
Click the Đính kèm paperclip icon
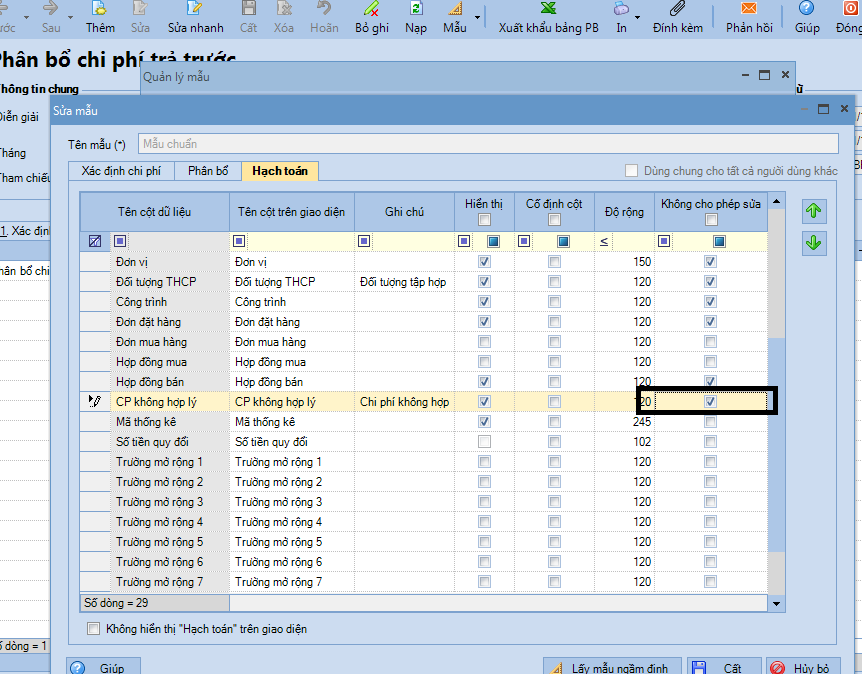pyautogui.click(x=677, y=8)
